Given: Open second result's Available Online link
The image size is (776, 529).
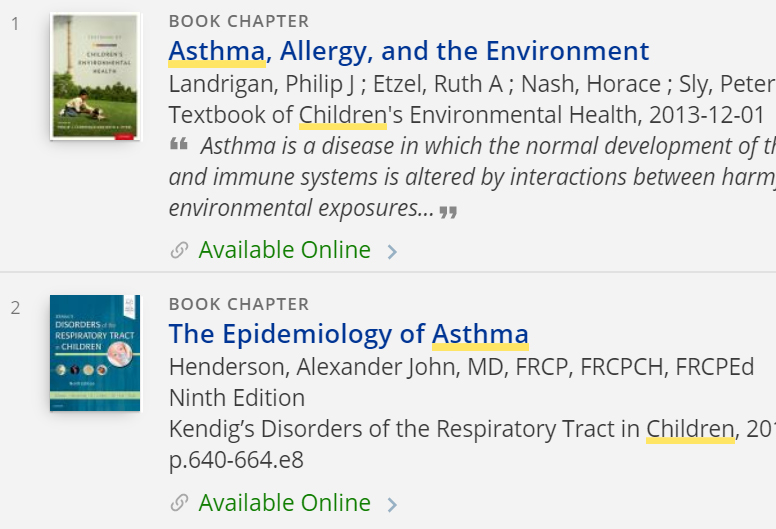Looking at the screenshot, I should point(285,503).
